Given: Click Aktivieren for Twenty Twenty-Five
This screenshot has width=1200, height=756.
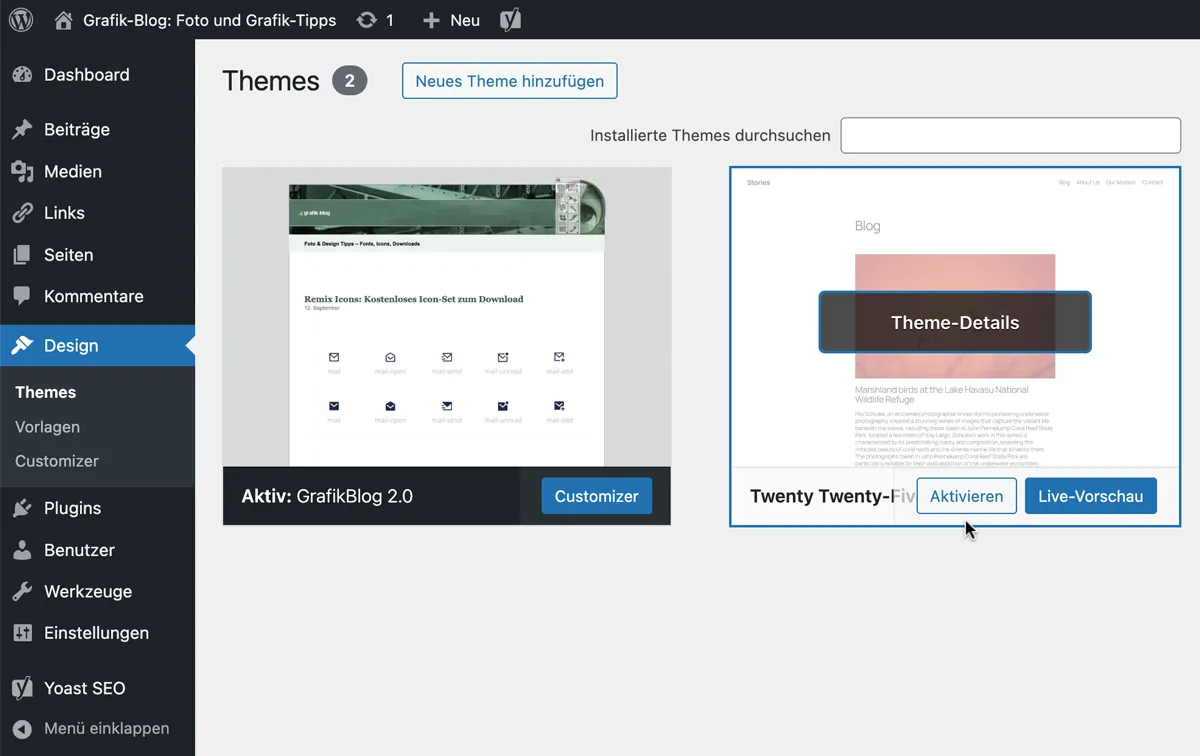Looking at the screenshot, I should (x=967, y=496).
